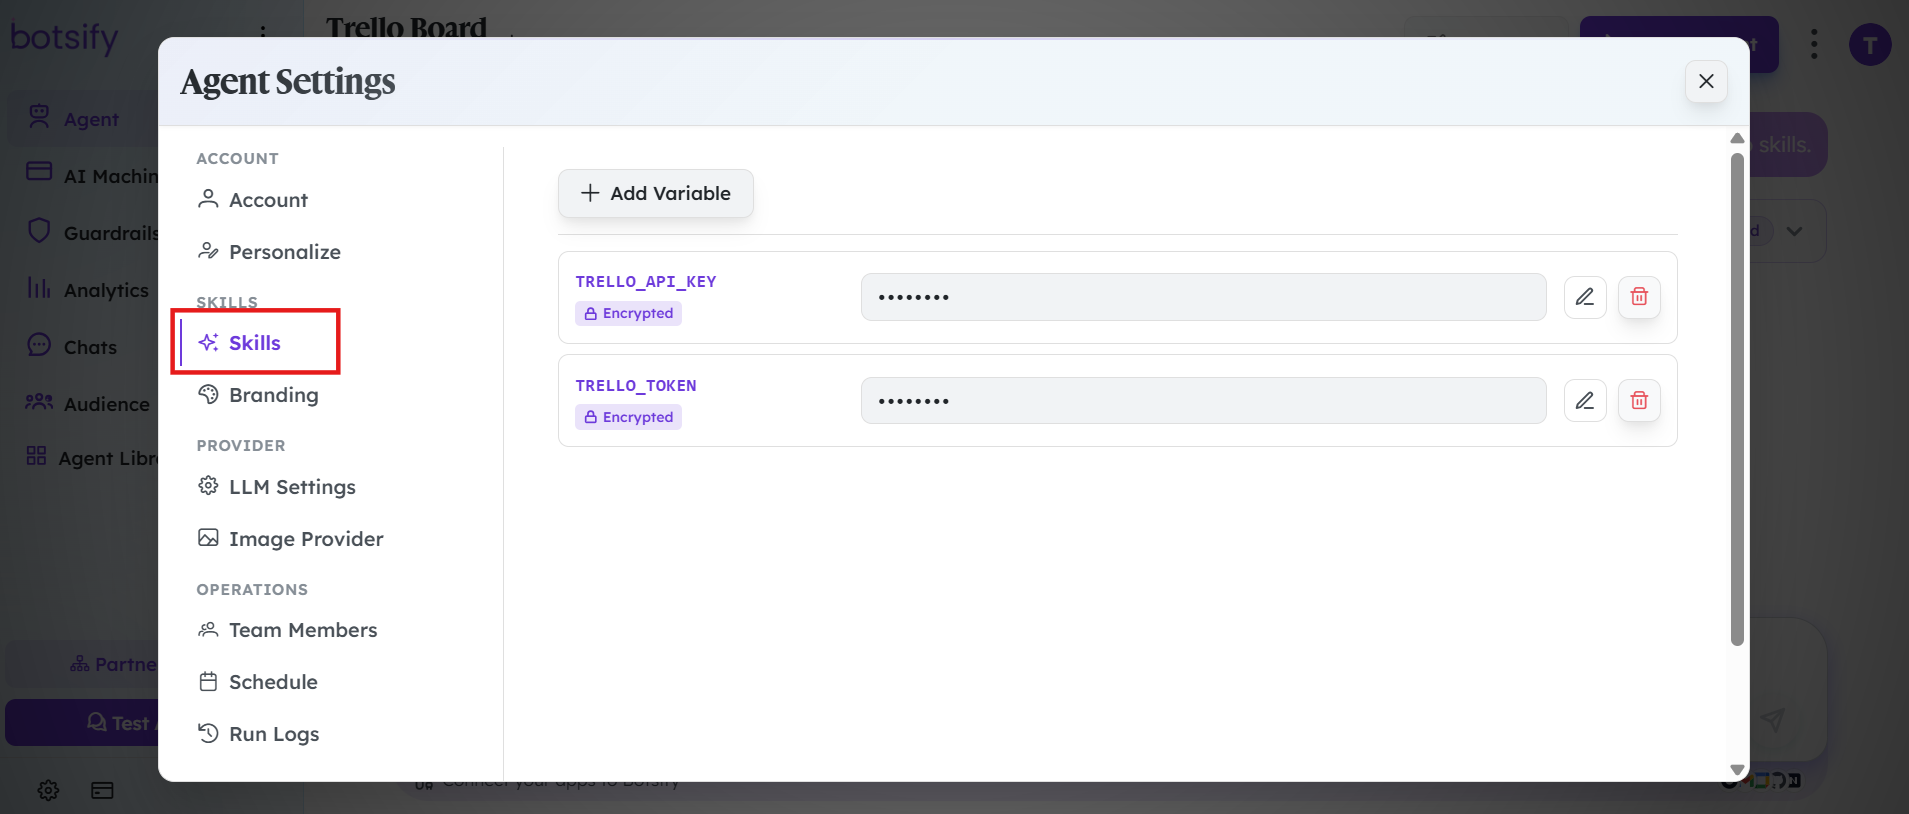Viewport: 1909px width, 814px height.
Task: Click the card icon next to the gear
Action: (102, 790)
